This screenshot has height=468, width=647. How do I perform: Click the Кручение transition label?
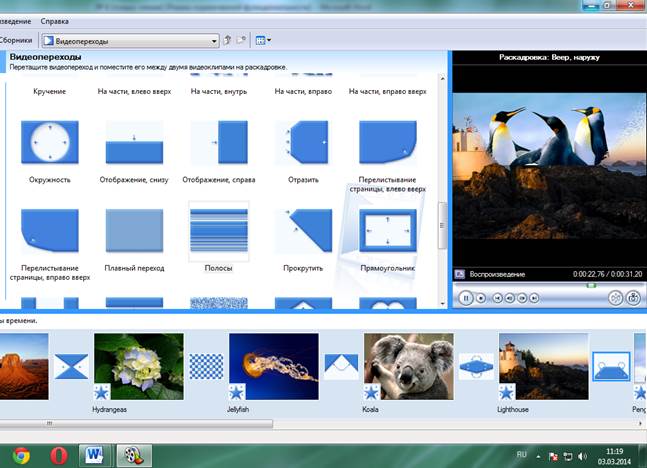click(x=50, y=92)
